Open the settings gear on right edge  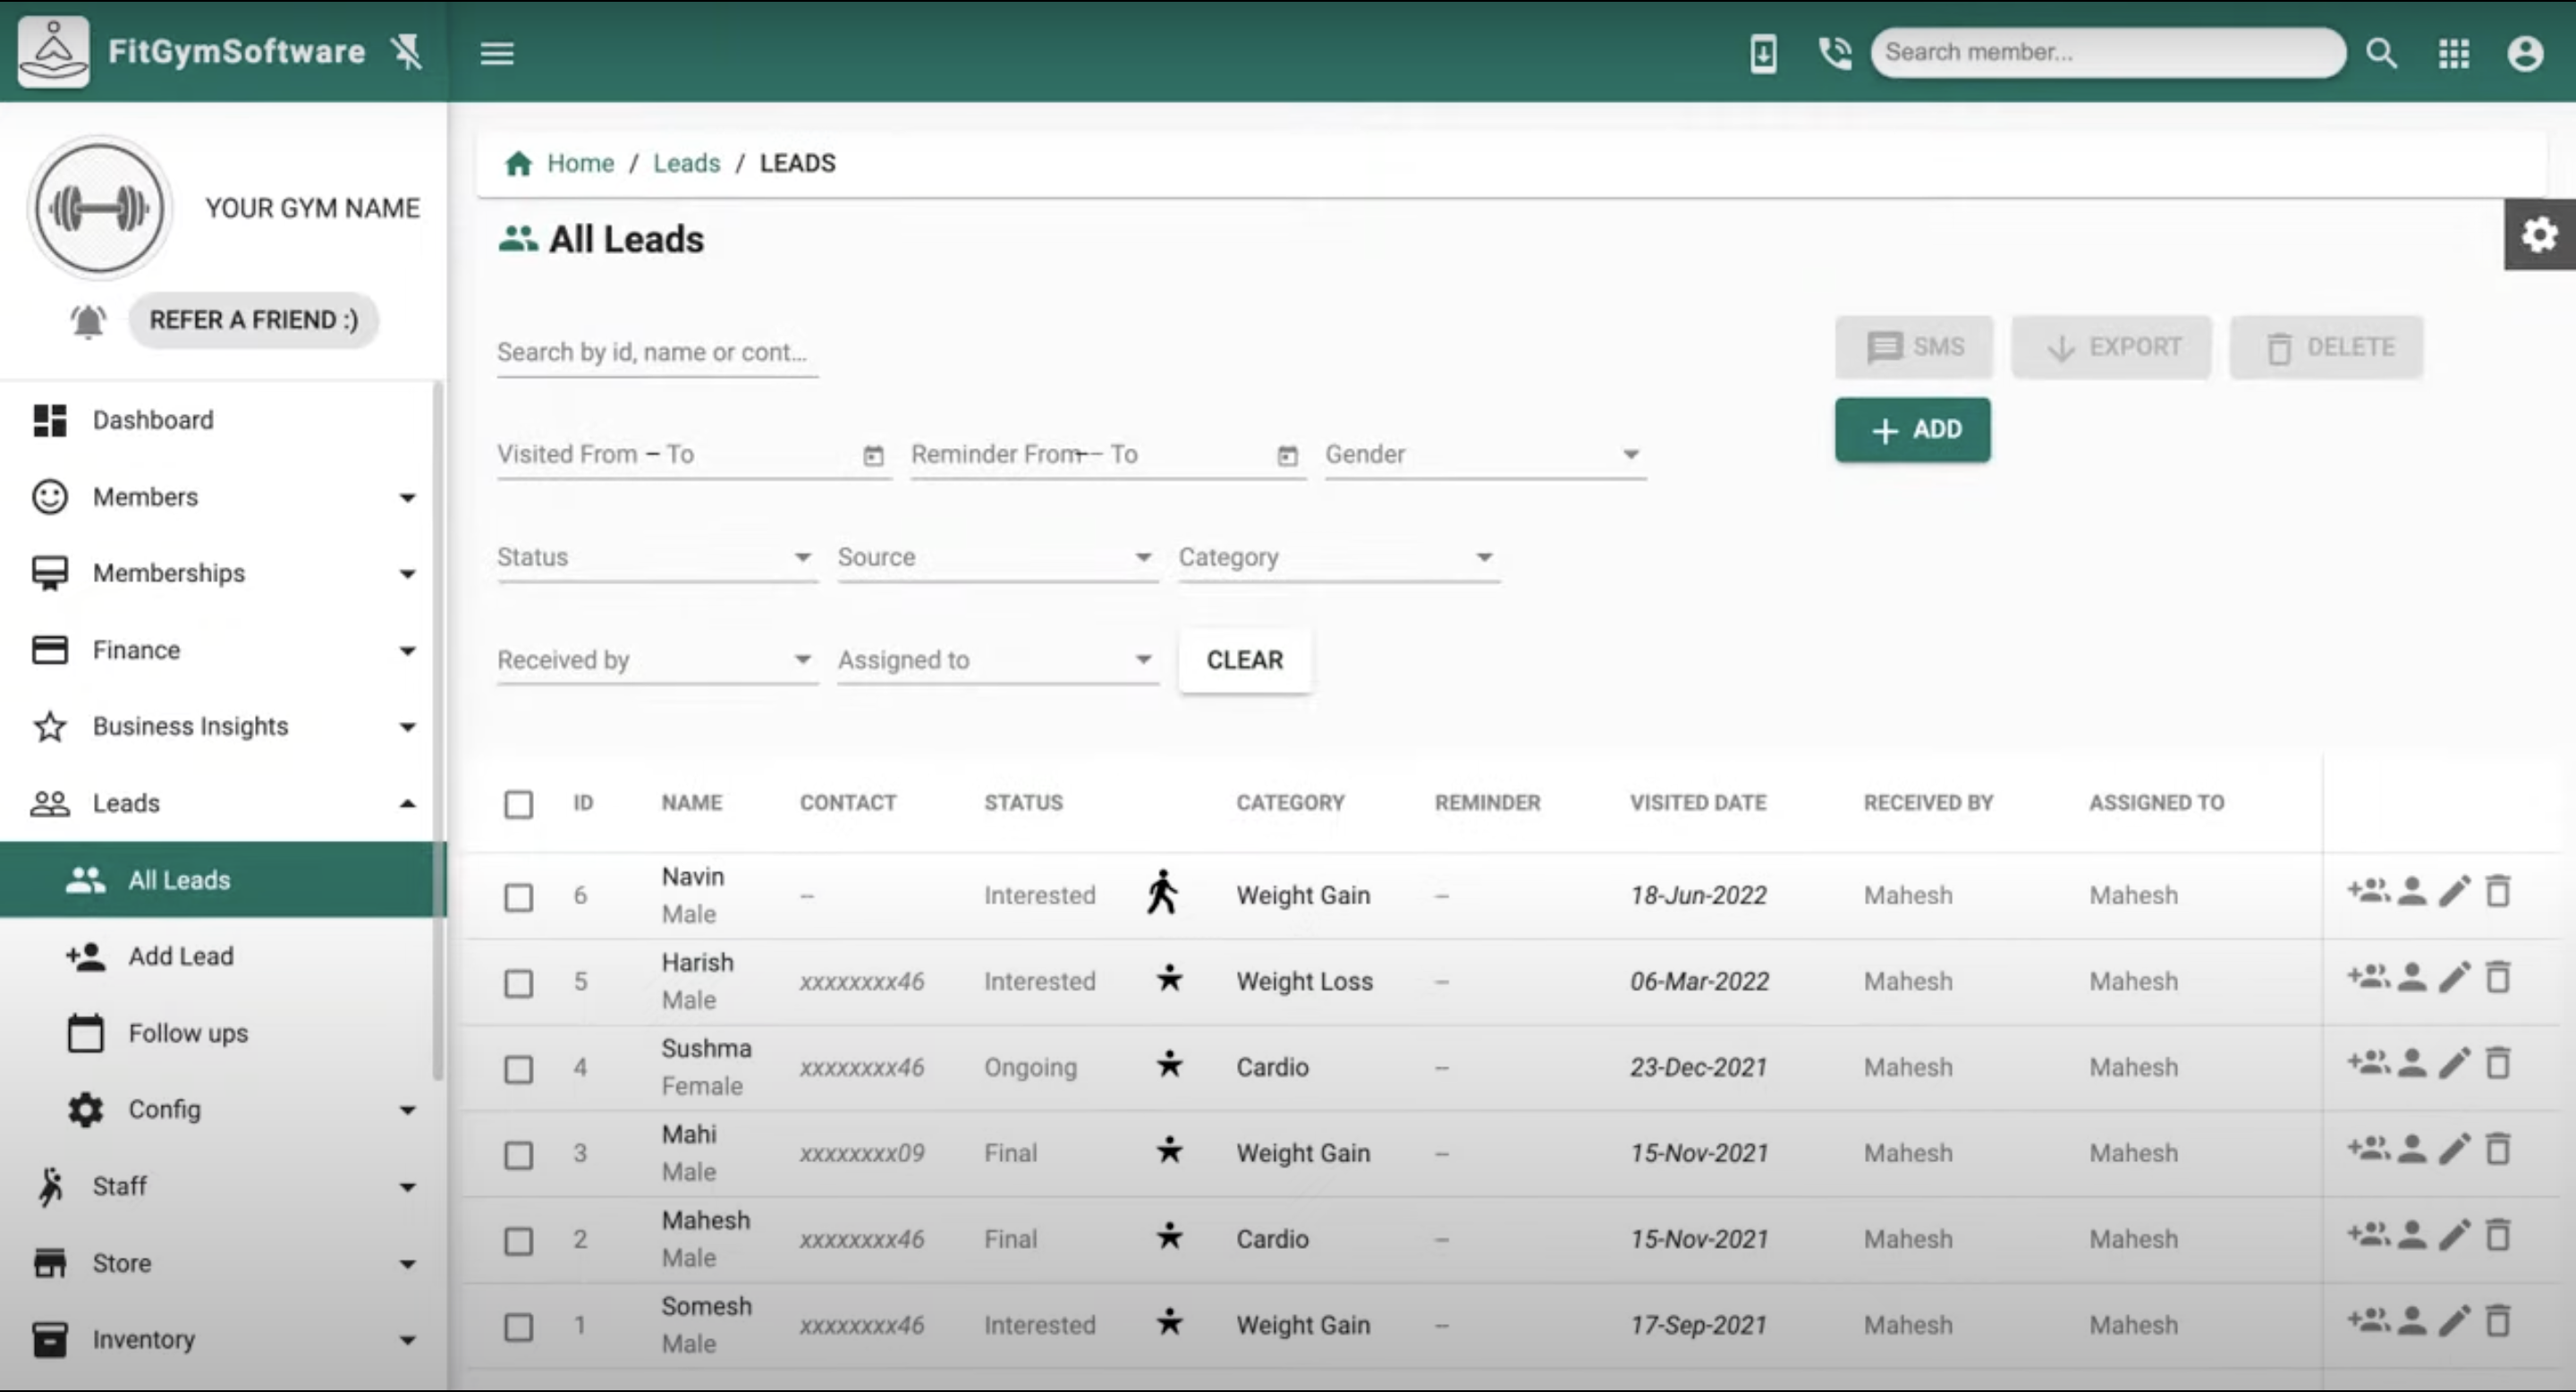(2539, 233)
